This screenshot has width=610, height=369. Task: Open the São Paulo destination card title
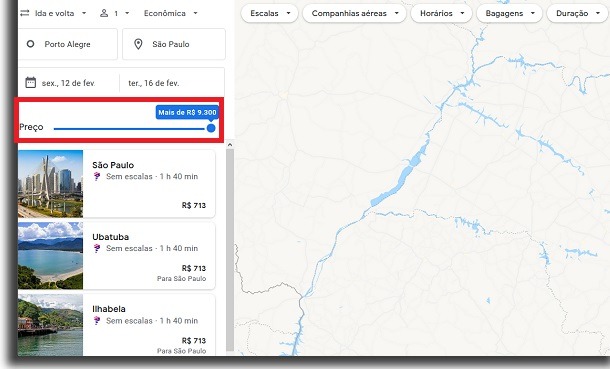coord(113,165)
